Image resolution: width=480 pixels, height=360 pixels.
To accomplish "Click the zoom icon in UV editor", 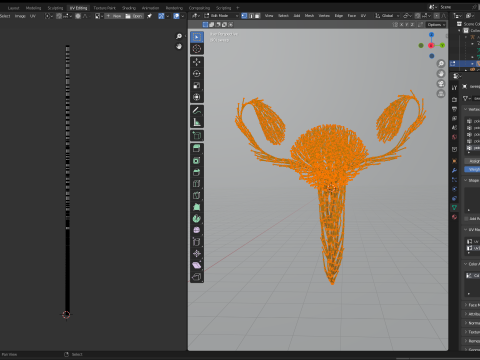I will pyautogui.click(x=179, y=36).
